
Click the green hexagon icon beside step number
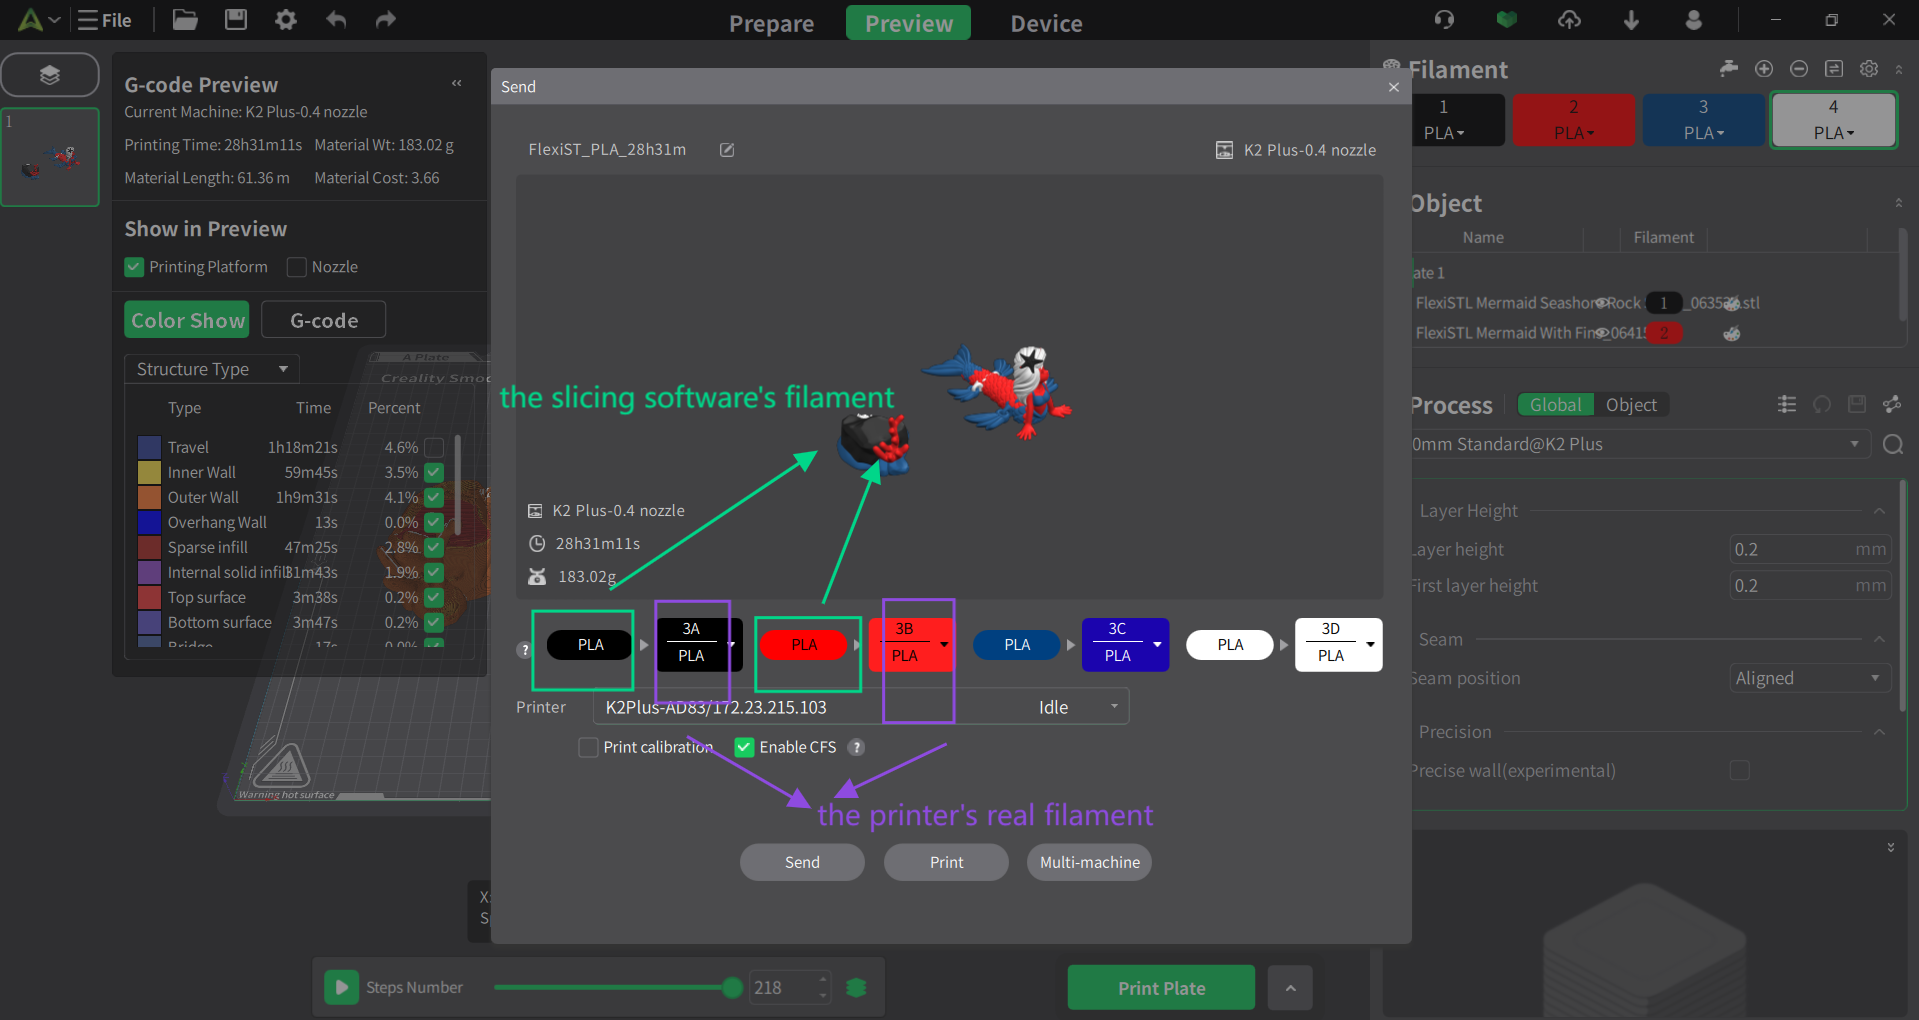coord(856,988)
